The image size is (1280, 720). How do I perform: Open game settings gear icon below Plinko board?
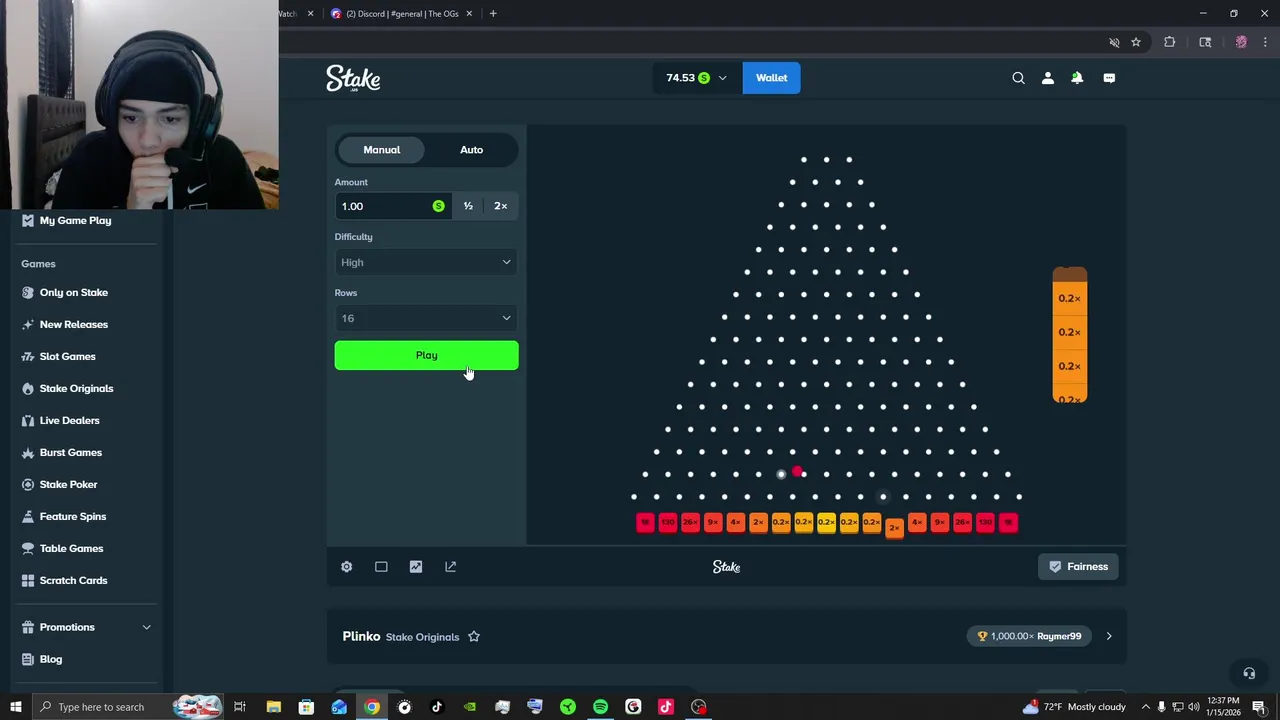(346, 567)
